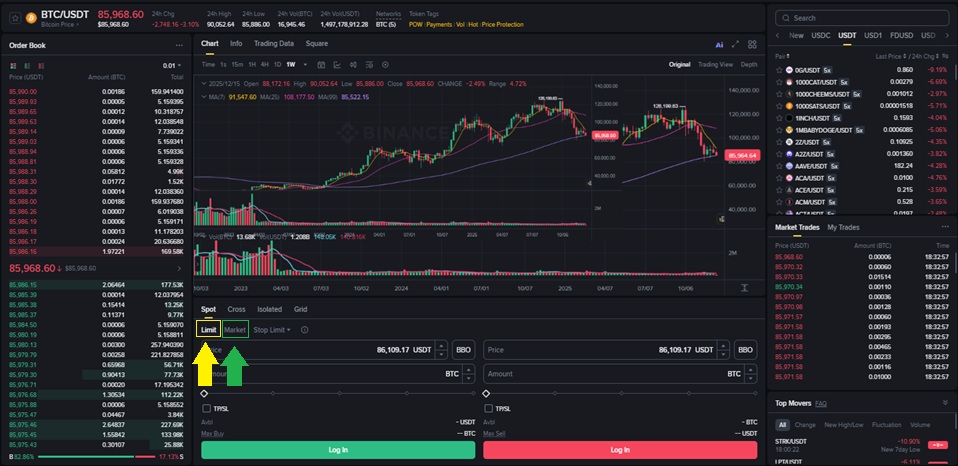Select the Depth chart mode
The width and height of the screenshot is (958, 466).
[748, 65]
